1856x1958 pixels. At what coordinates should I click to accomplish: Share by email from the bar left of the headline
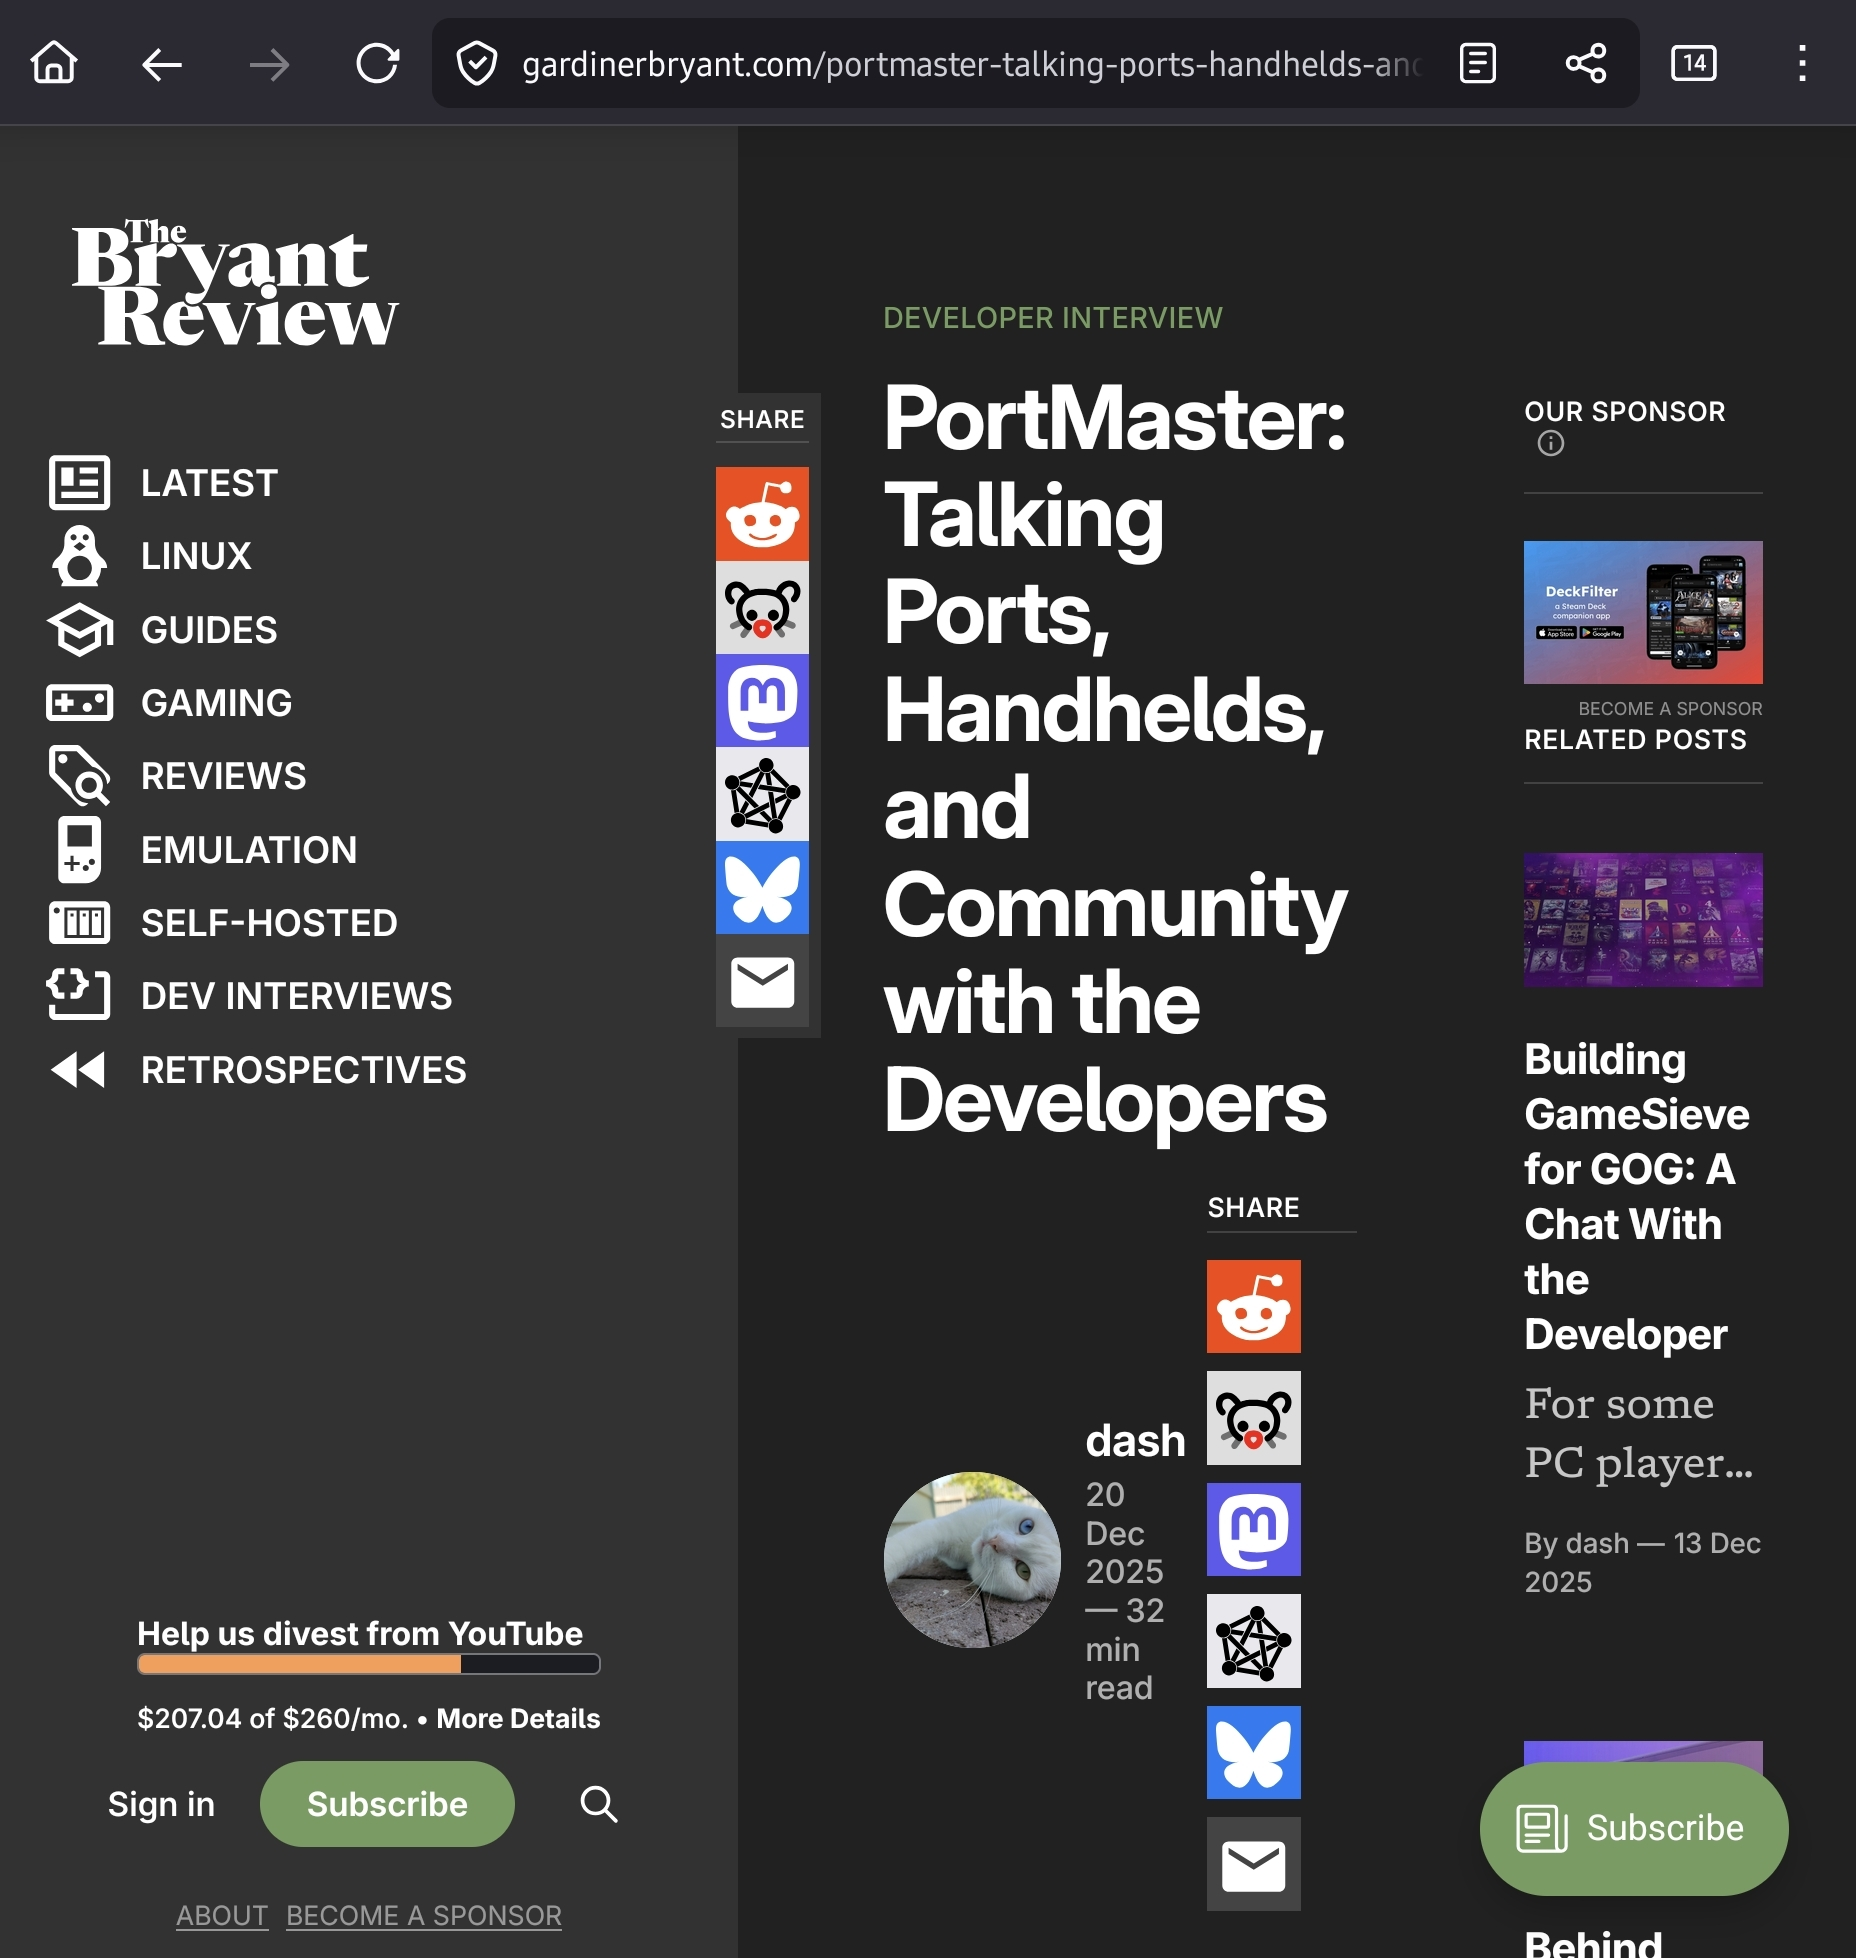762,981
